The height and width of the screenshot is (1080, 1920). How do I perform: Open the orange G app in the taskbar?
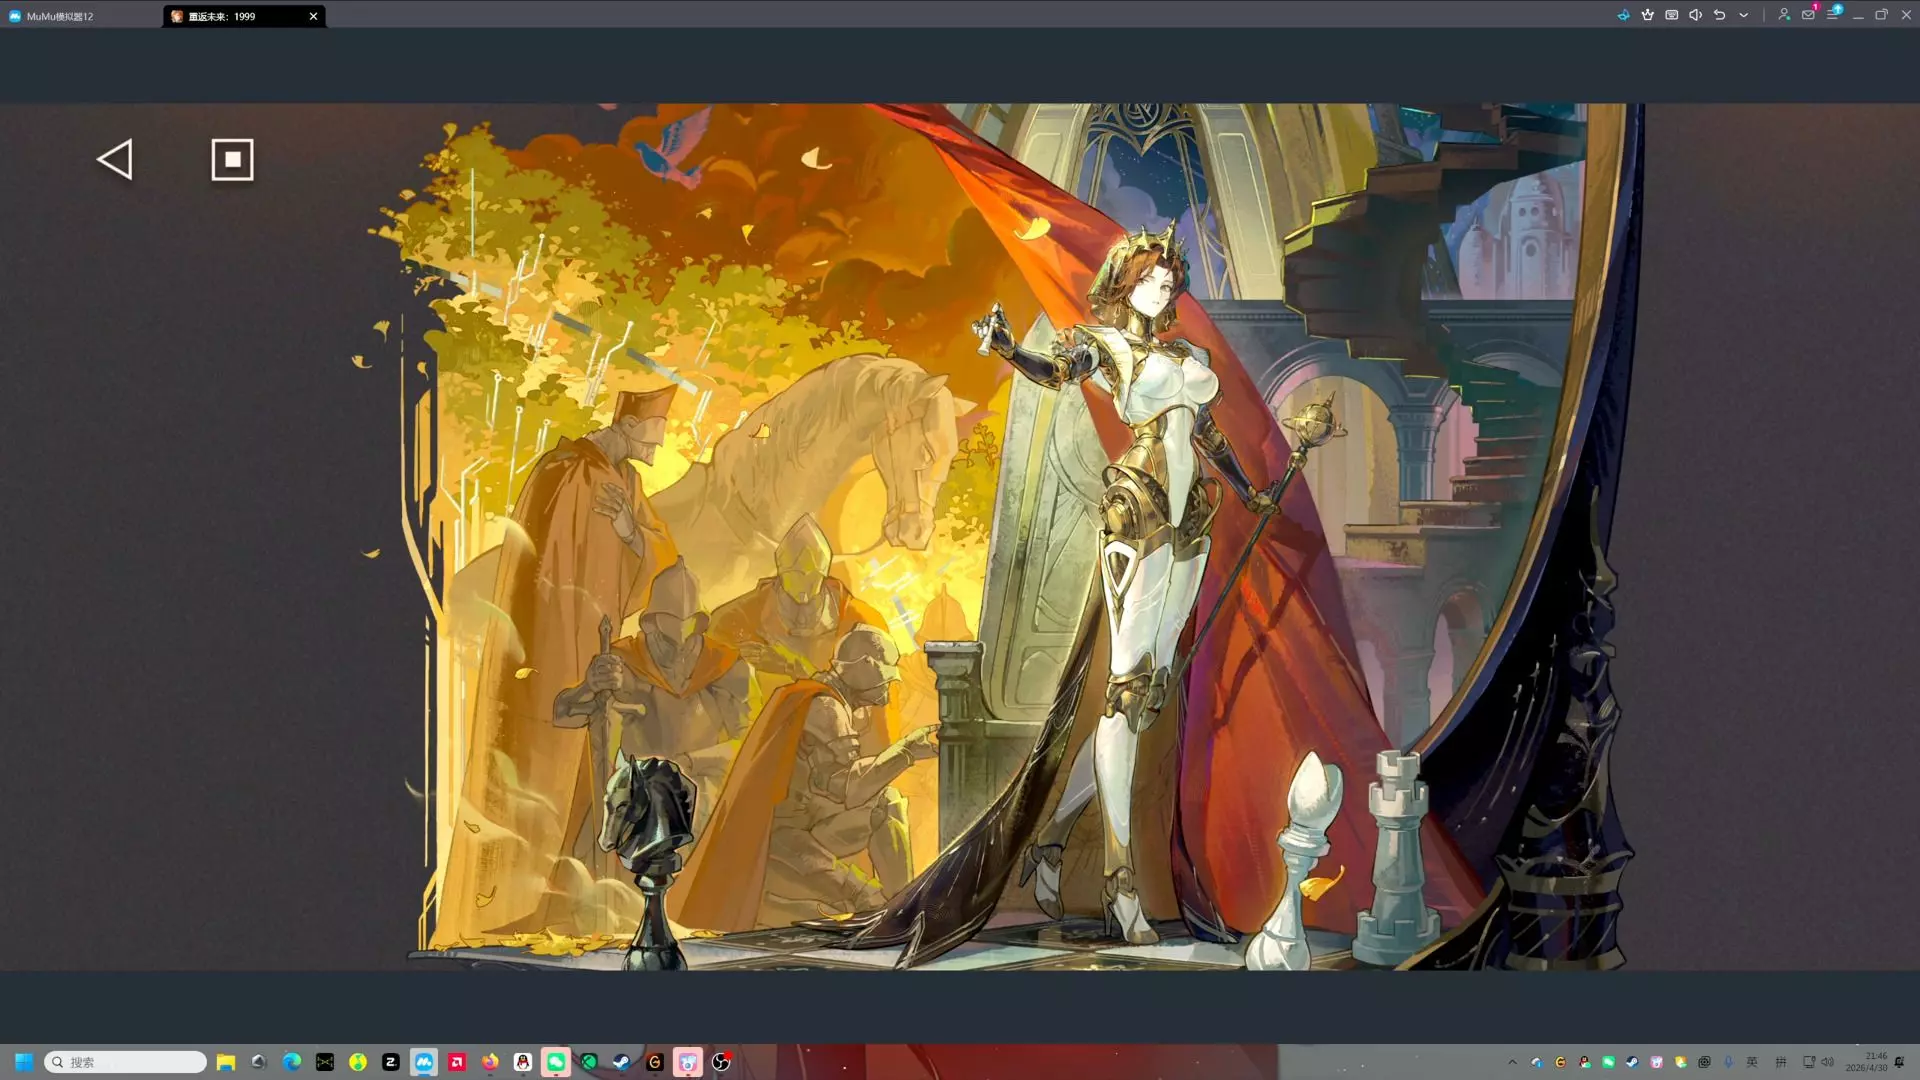click(655, 1062)
